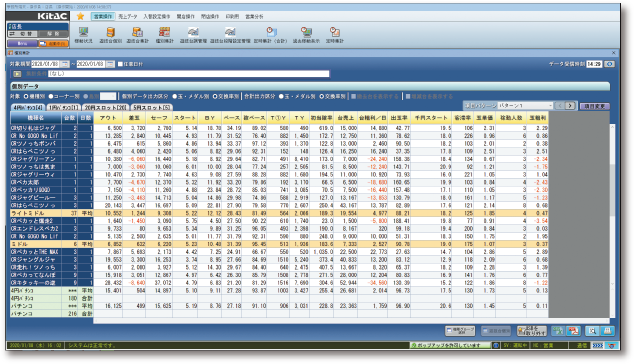
Task: Switch to the 5円スロット[5] tab
Action: pyautogui.click(x=152, y=108)
